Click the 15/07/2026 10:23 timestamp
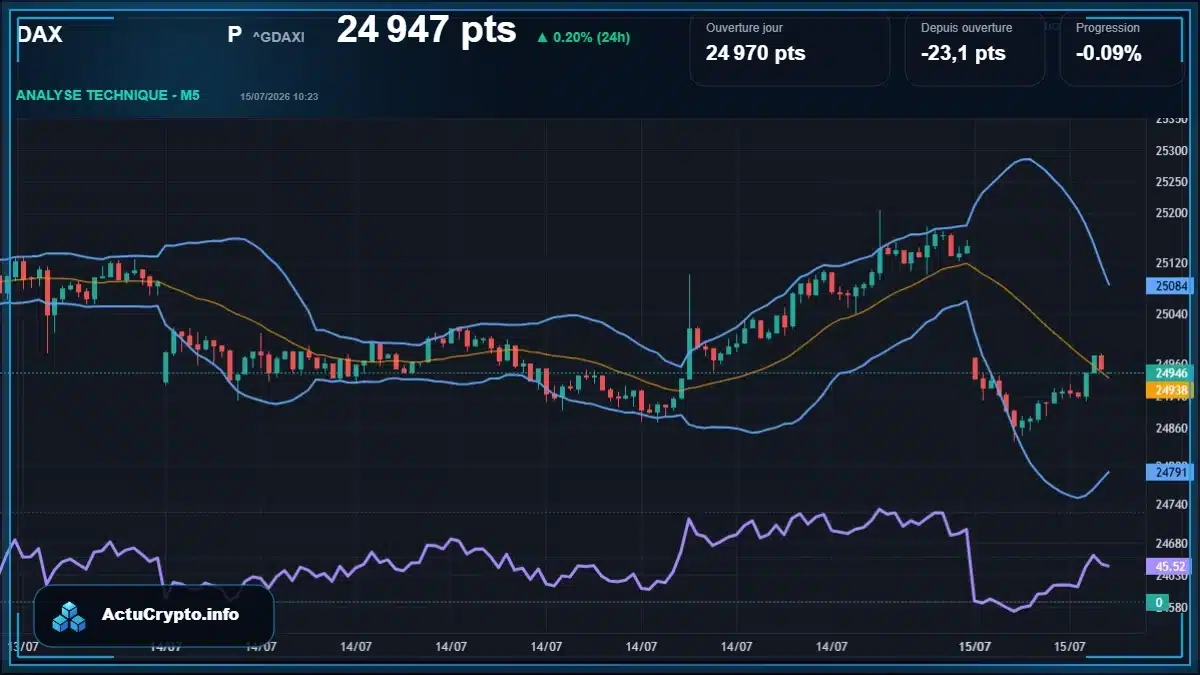 coord(279,96)
